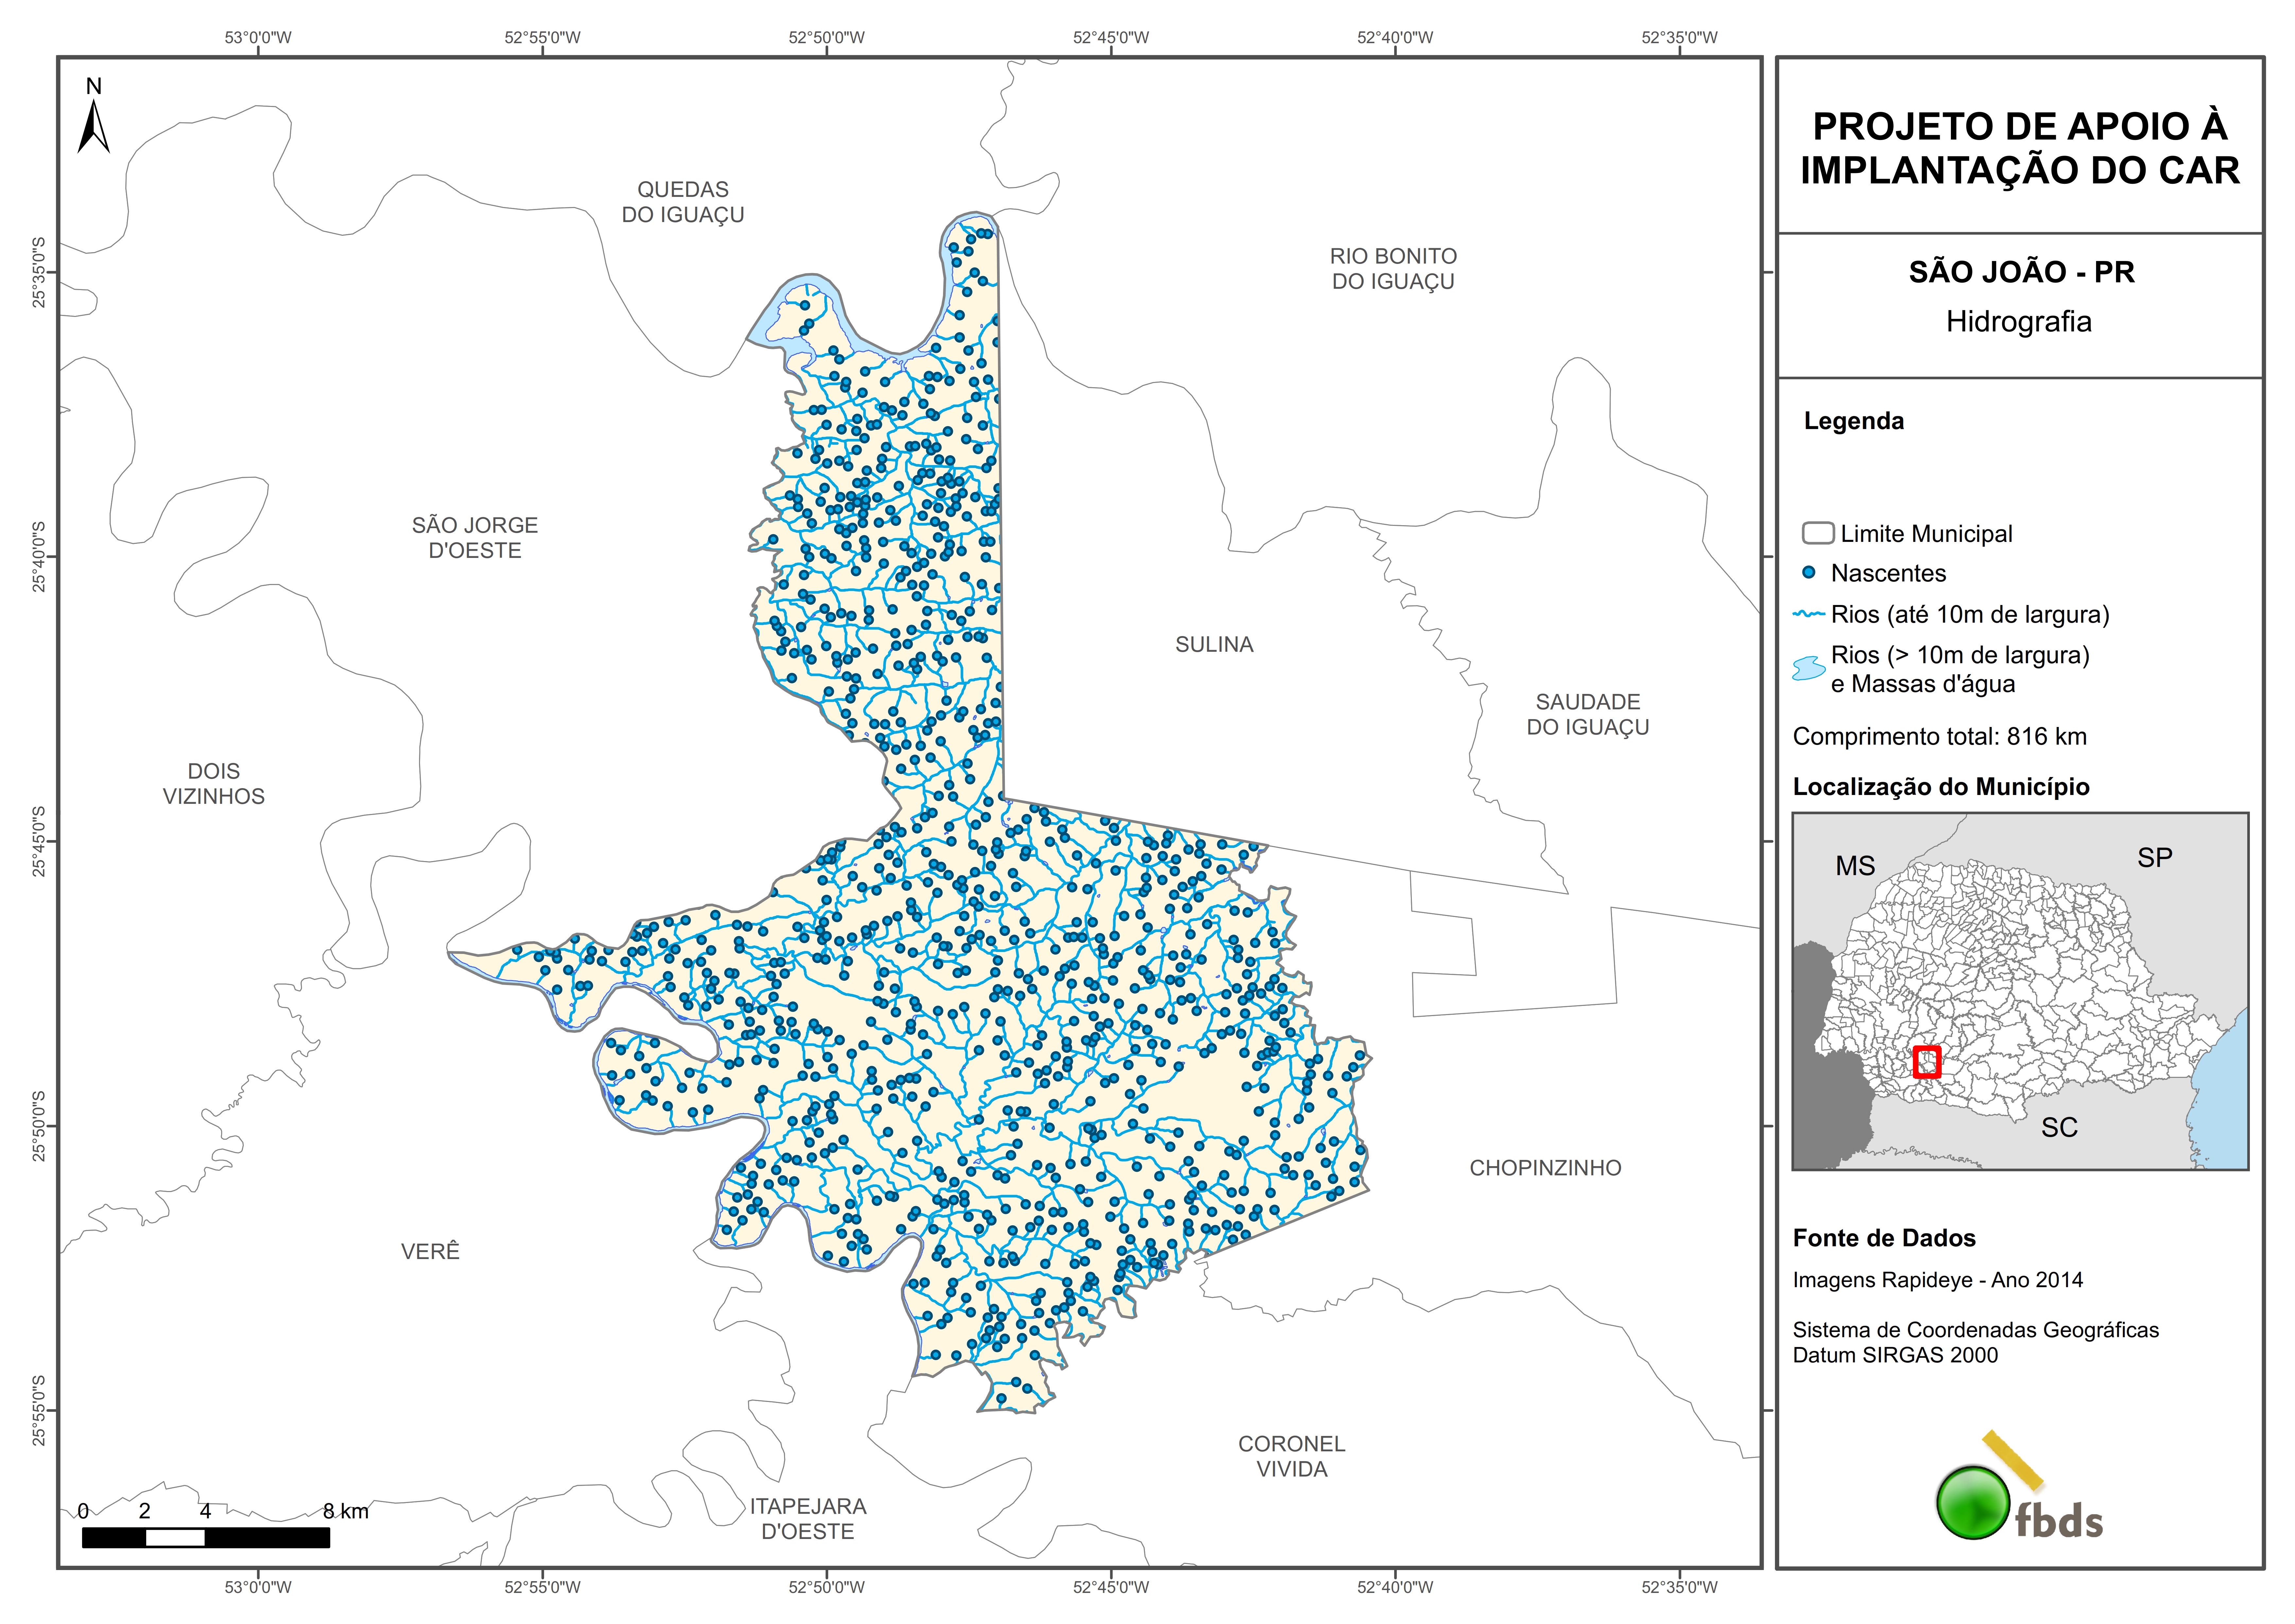
Task: Click the thin-rivers blue line legend symbol
Action: click(x=1809, y=614)
